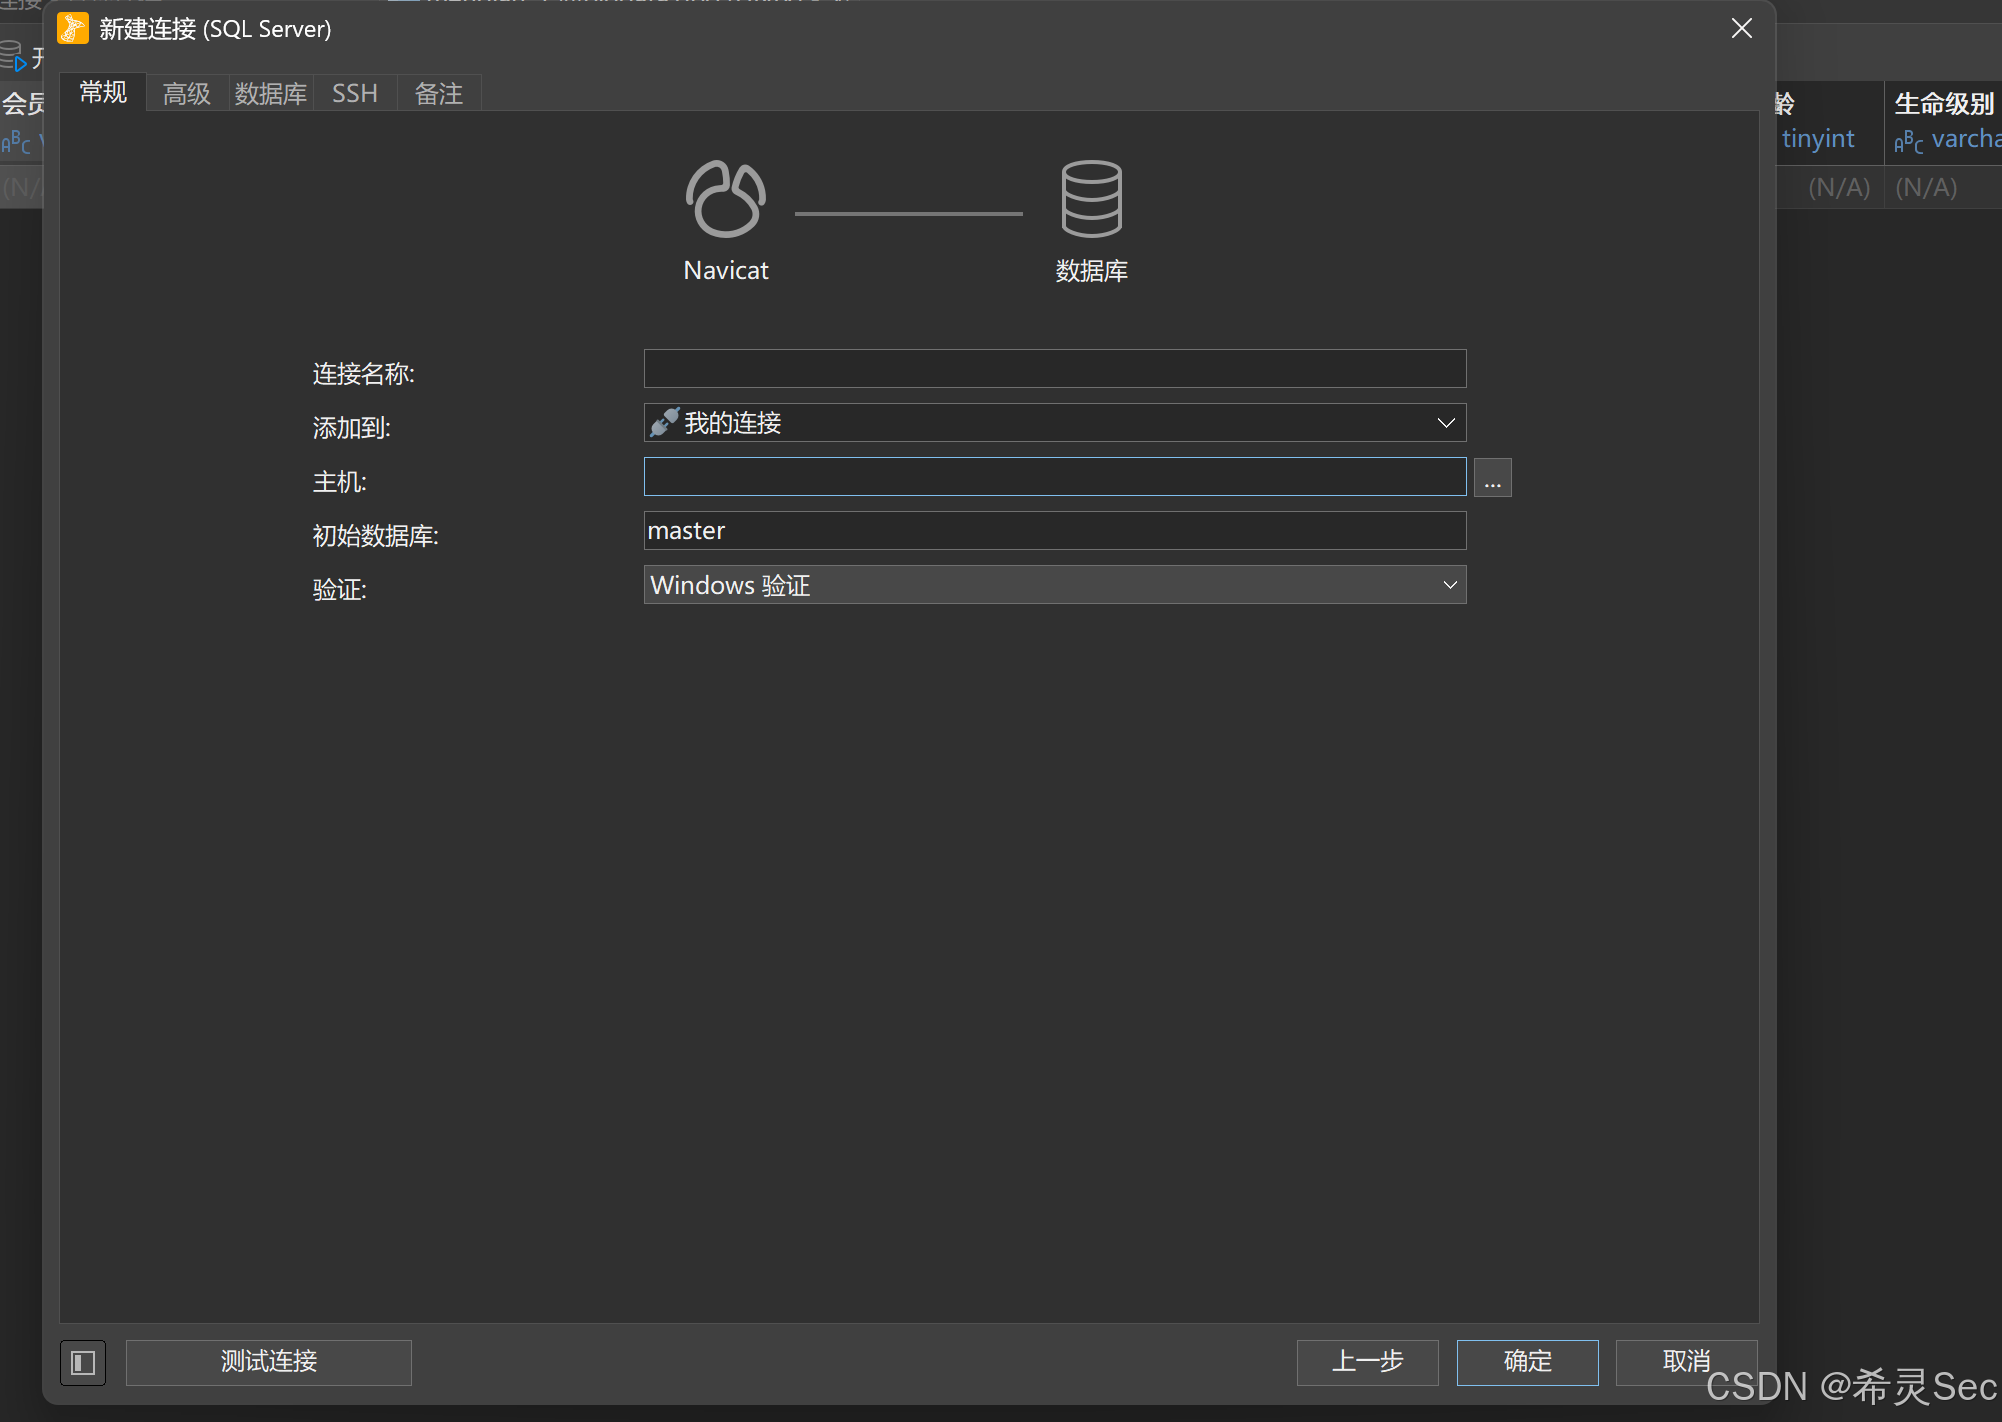Screen dimensions: 2002x1422
Task: Cancel the dialog with 取消
Action: (1687, 1362)
